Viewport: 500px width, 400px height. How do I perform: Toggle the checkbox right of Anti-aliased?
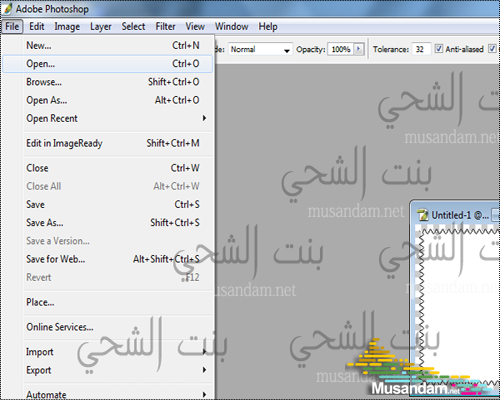tap(492, 49)
